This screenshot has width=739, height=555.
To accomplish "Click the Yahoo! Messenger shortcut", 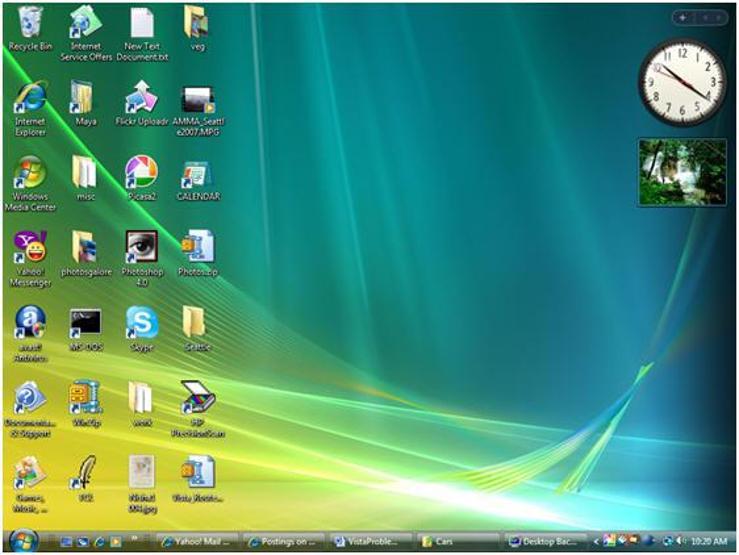I will click(30, 247).
